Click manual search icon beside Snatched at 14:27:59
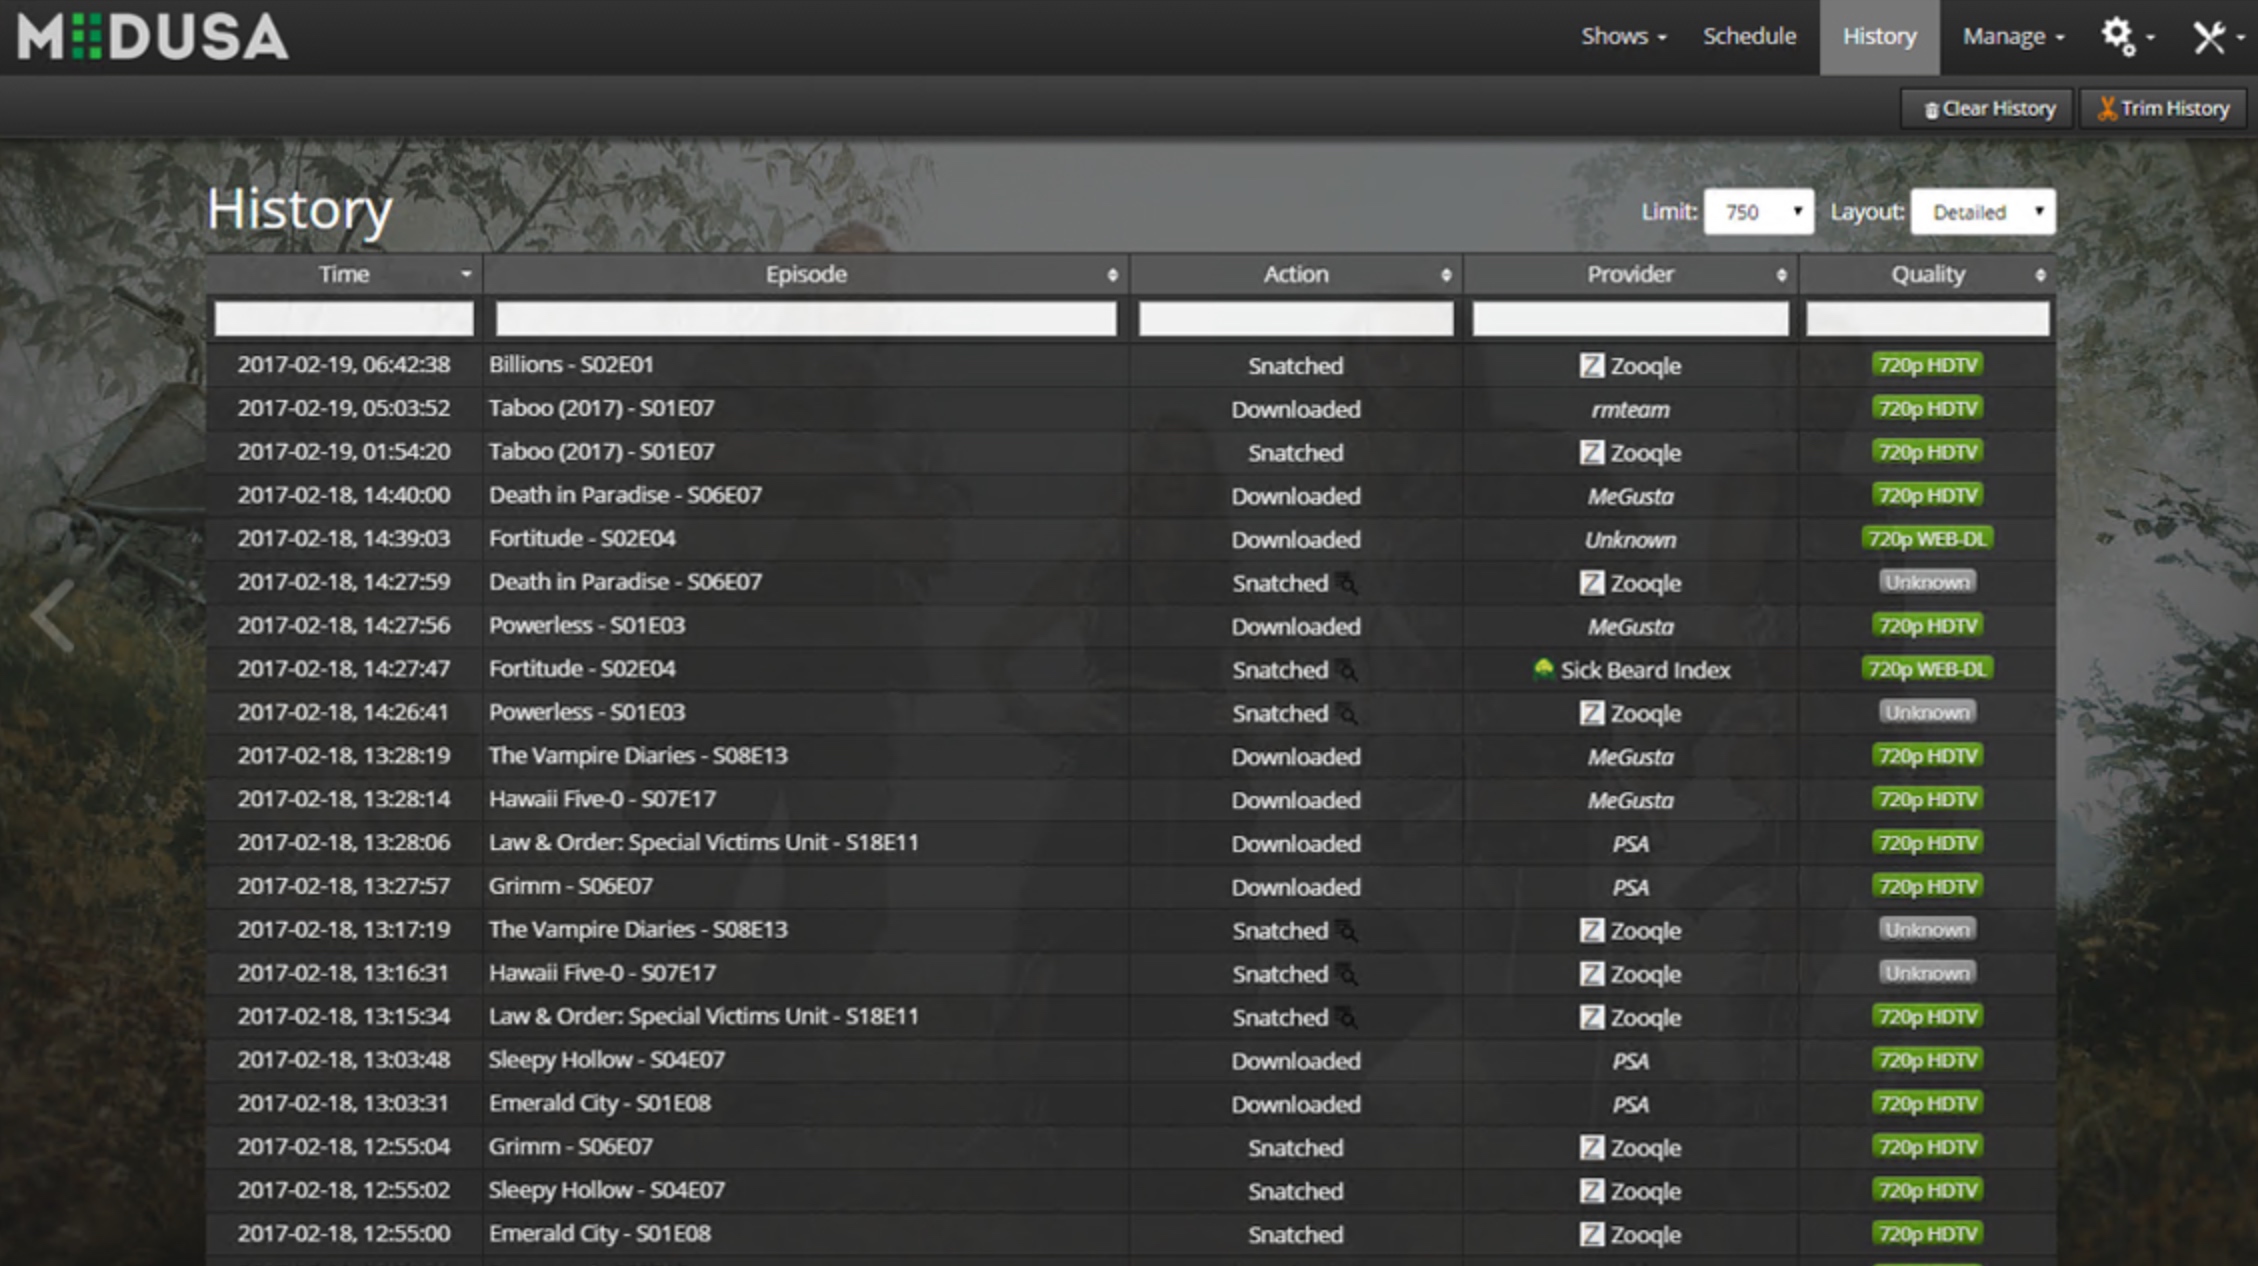This screenshot has height=1266, width=2258. coord(1347,583)
